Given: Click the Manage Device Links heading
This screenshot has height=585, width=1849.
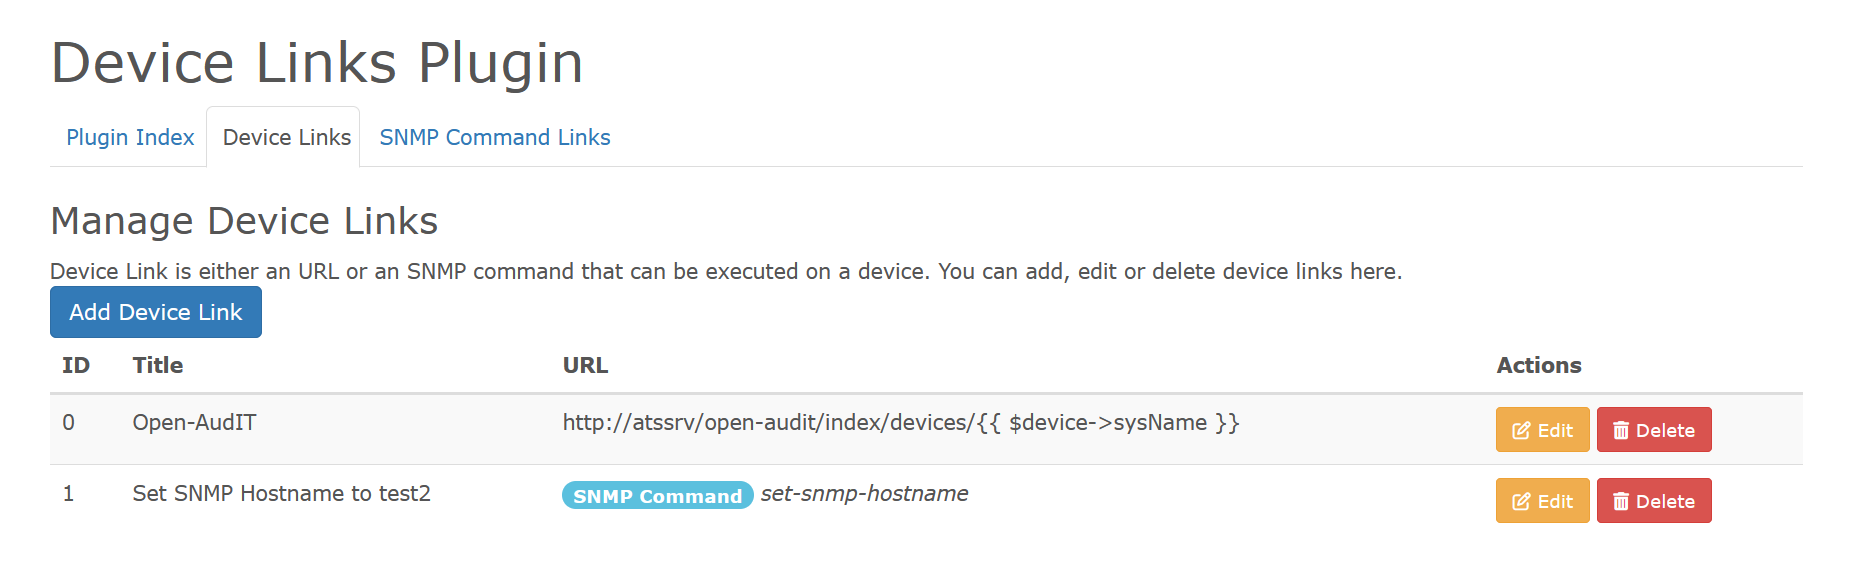Looking at the screenshot, I should click(244, 221).
